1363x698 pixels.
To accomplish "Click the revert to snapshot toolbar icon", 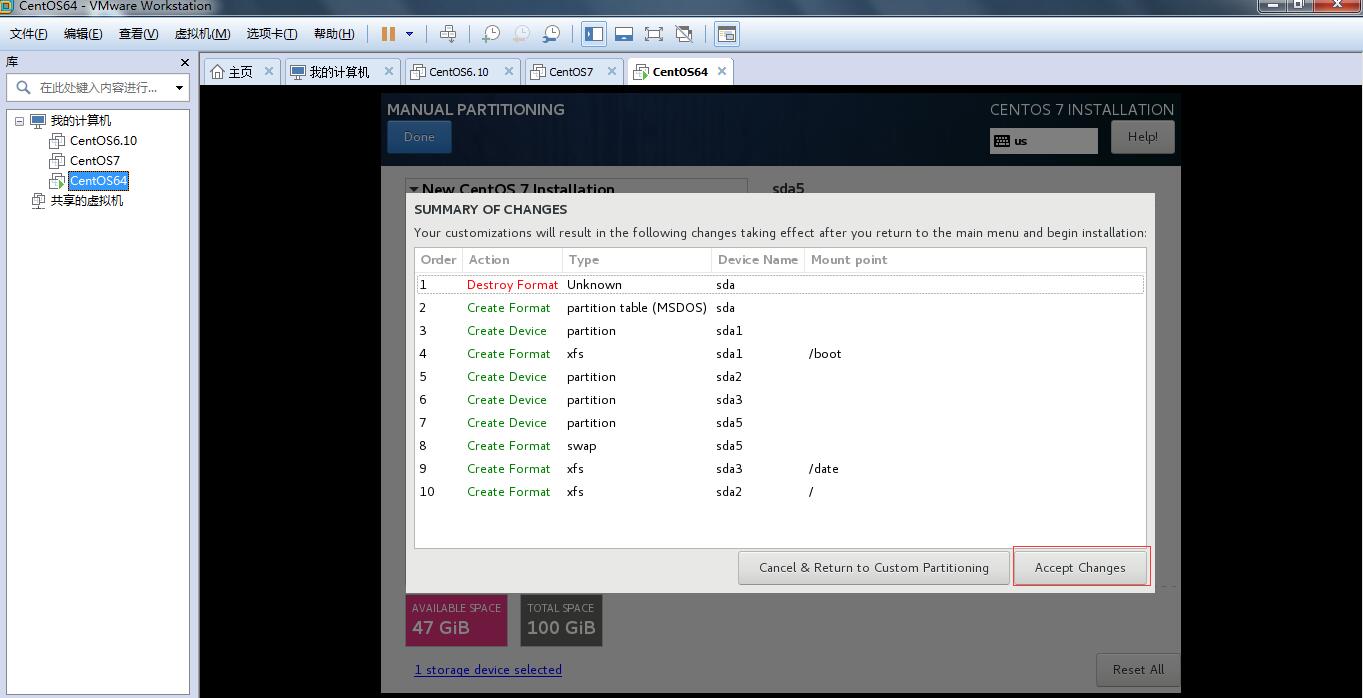I will coord(521,34).
